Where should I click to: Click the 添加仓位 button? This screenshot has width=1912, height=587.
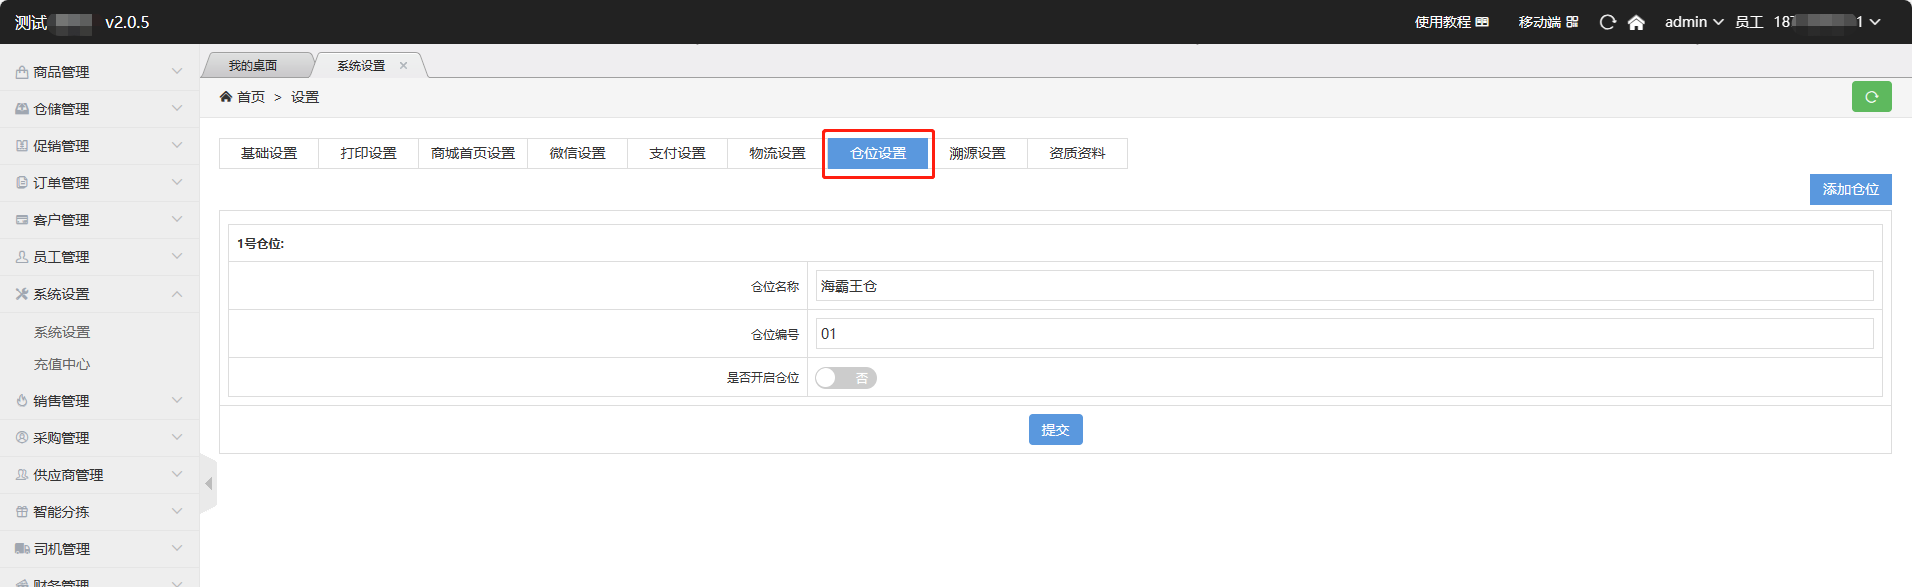pyautogui.click(x=1850, y=189)
